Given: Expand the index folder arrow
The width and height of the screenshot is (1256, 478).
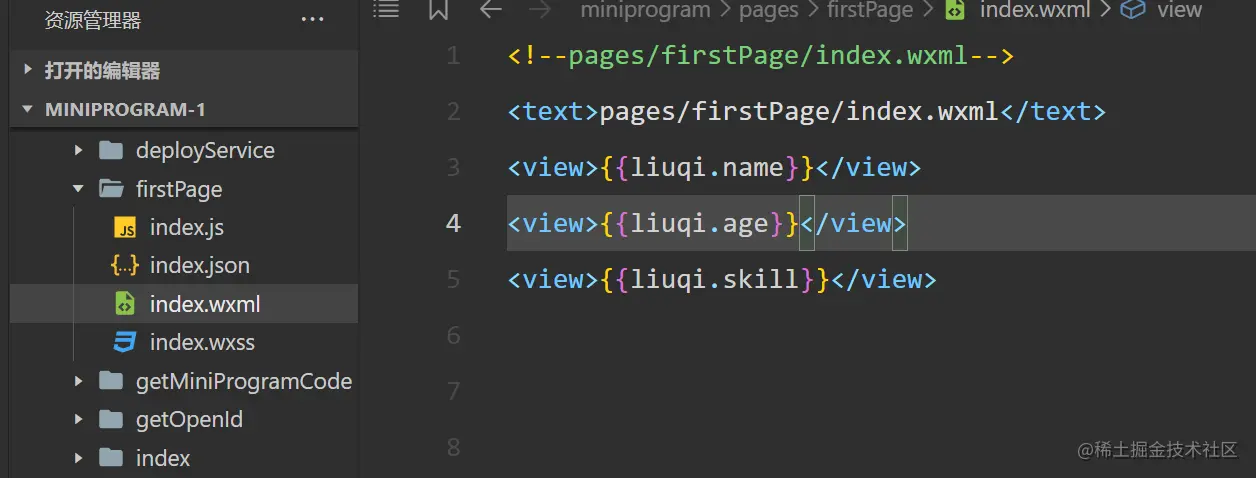Looking at the screenshot, I should pos(78,458).
